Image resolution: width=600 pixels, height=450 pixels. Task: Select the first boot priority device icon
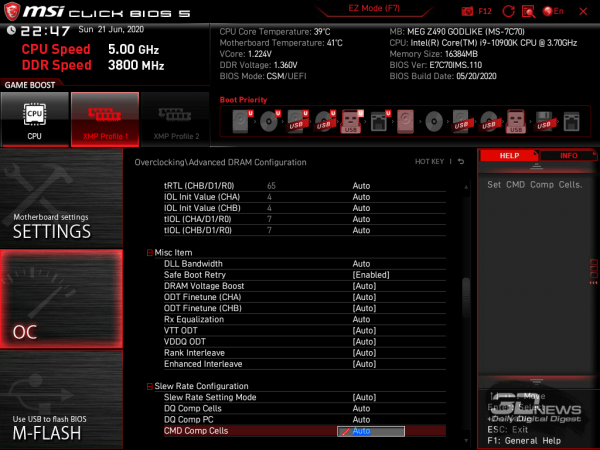pos(242,122)
